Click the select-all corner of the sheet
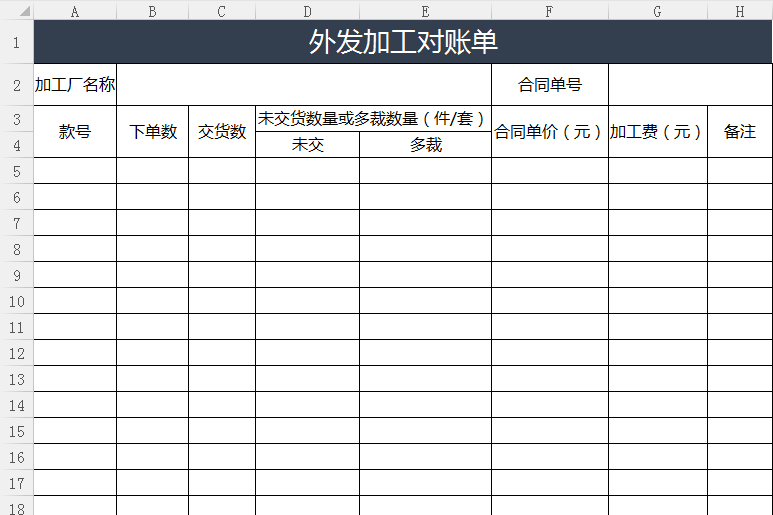773x515 pixels. (16, 11)
